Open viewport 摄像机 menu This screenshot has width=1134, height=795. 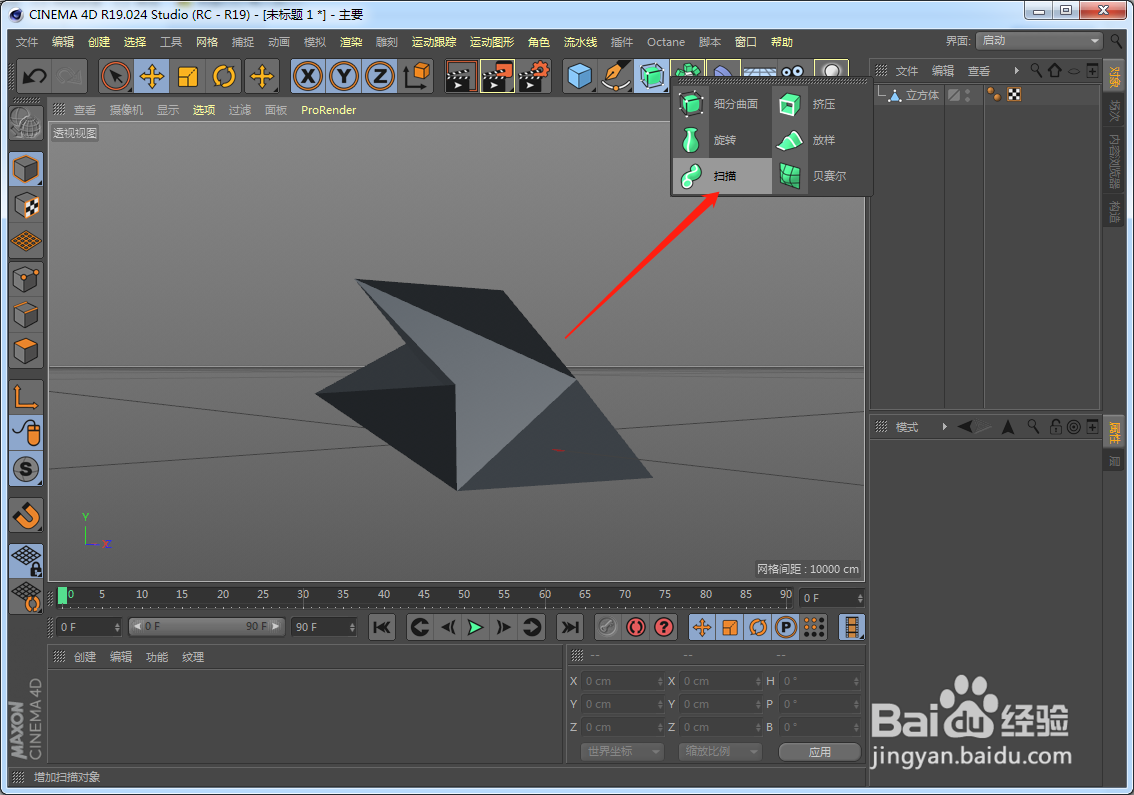pyautogui.click(x=127, y=110)
